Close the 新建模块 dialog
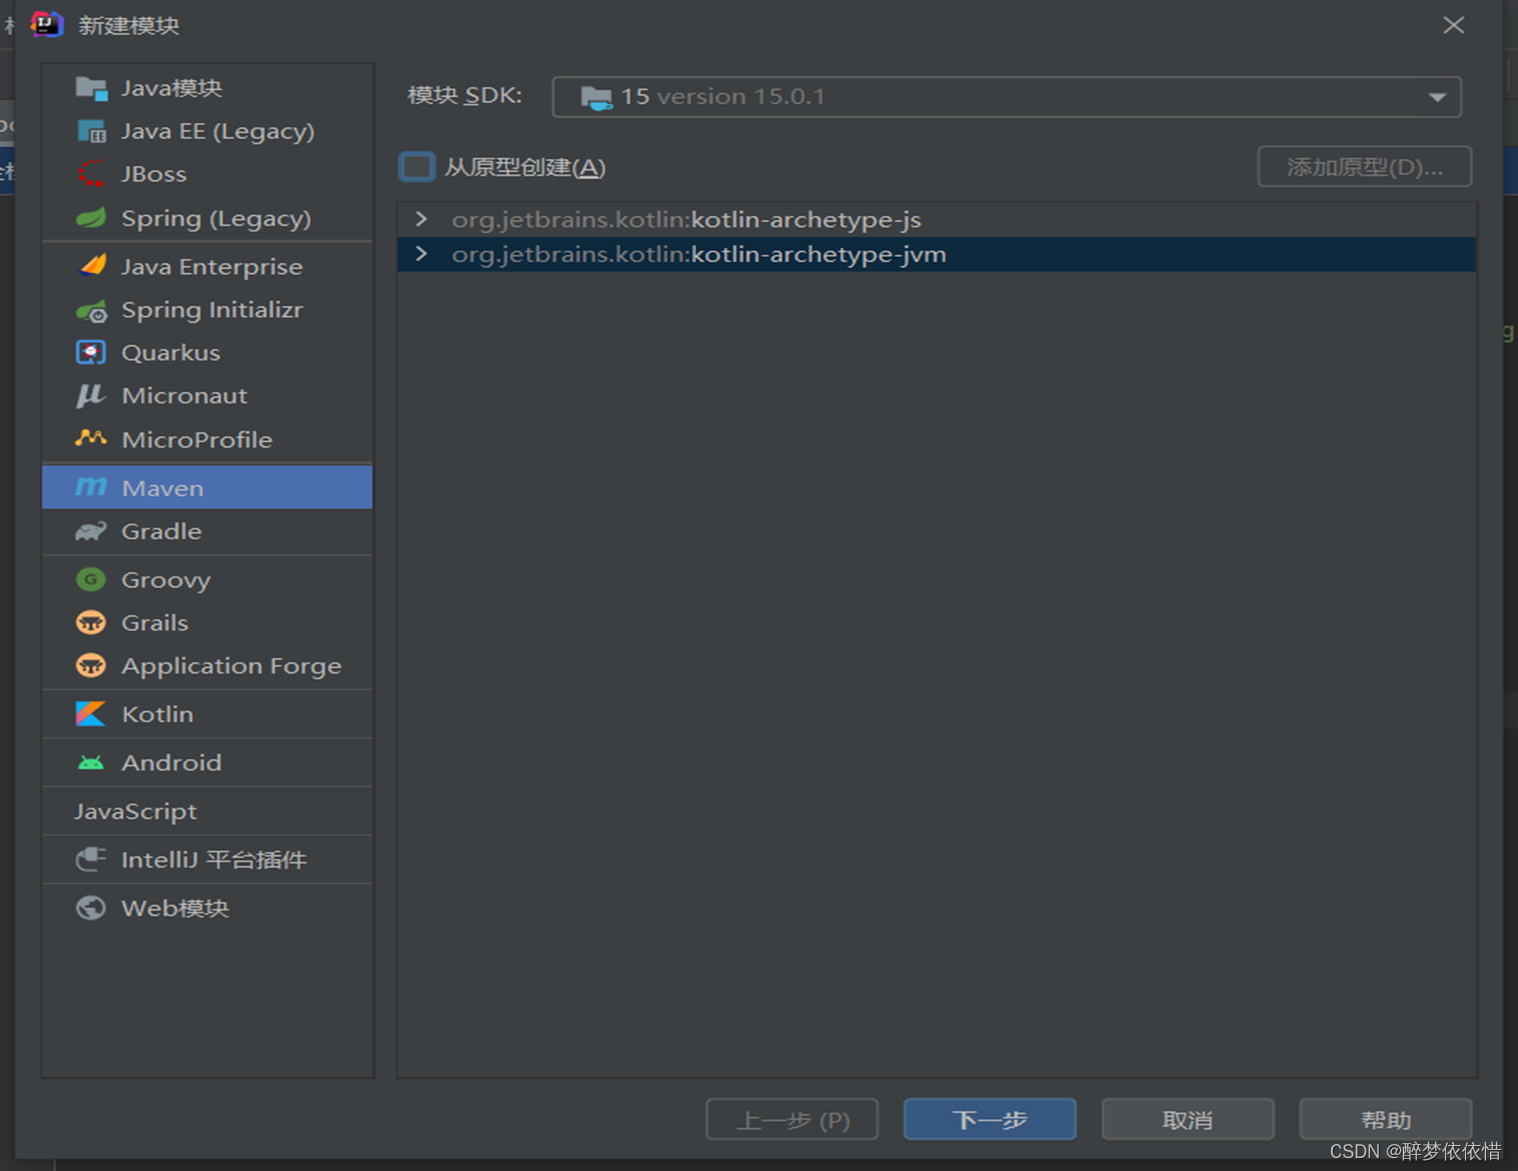This screenshot has height=1171, width=1518. (x=1454, y=25)
